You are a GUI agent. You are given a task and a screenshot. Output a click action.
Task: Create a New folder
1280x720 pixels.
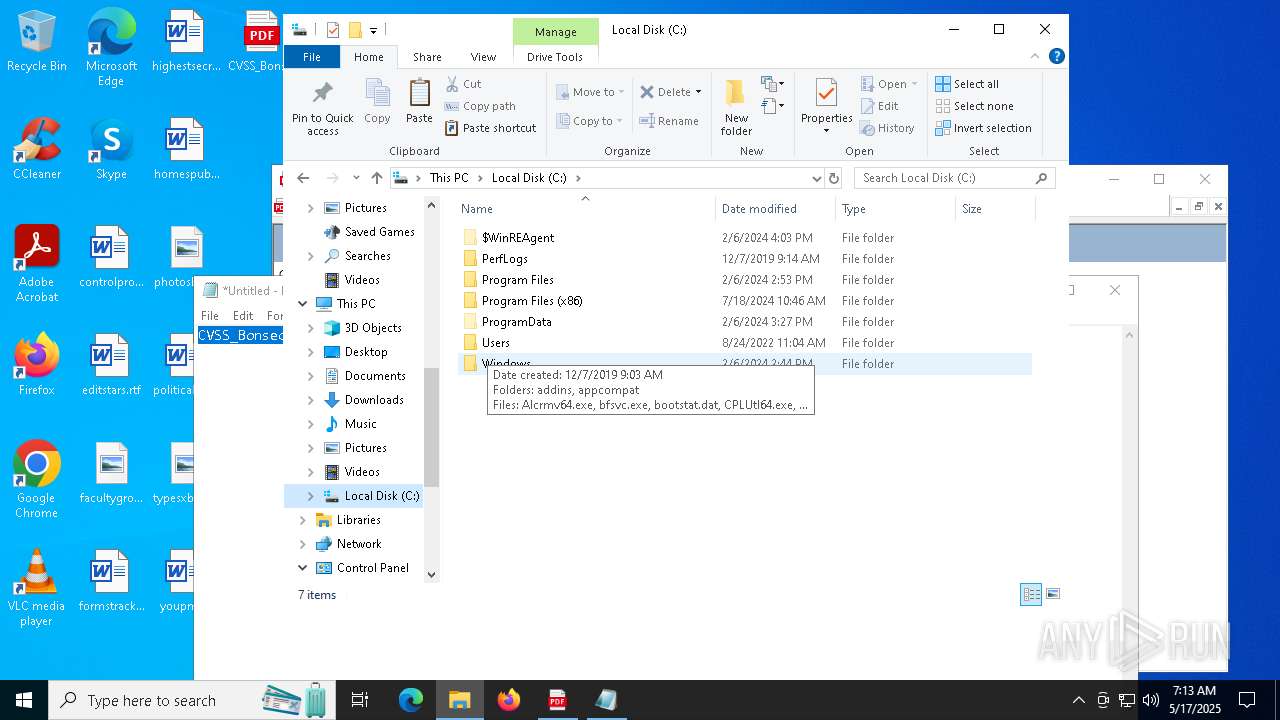point(736,107)
